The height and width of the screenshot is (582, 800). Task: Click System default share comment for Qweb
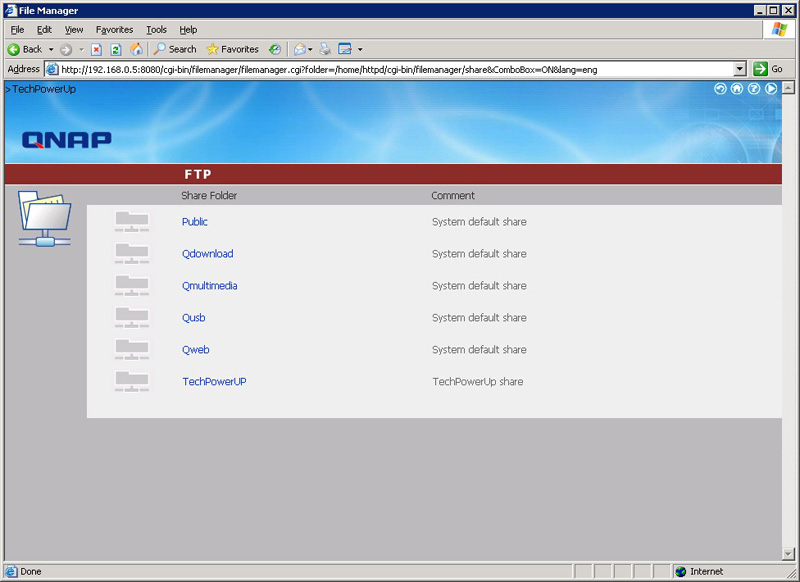point(479,350)
